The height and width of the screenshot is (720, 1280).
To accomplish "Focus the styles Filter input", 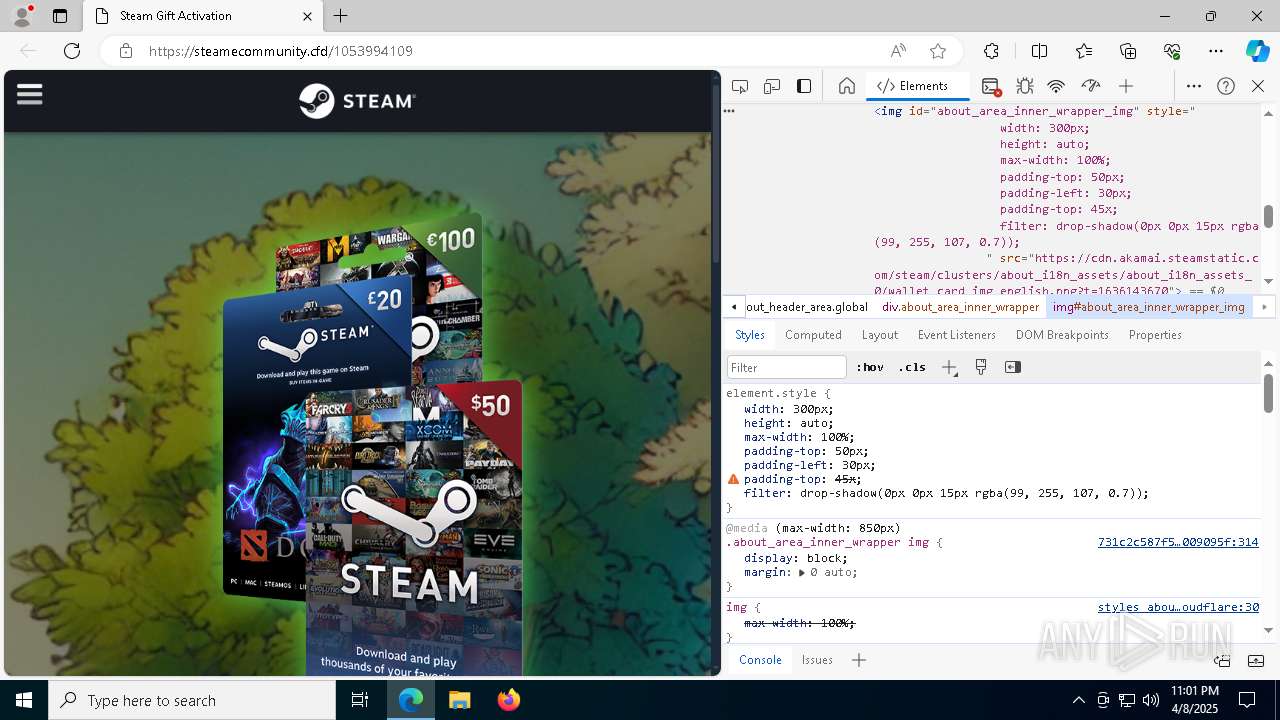I will [787, 367].
